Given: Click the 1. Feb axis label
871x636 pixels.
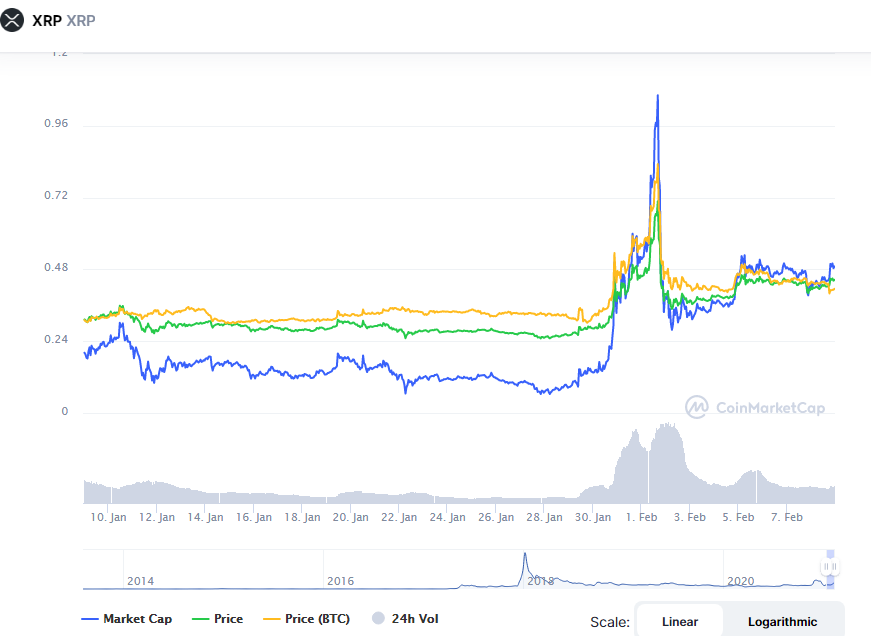Looking at the screenshot, I should [642, 517].
